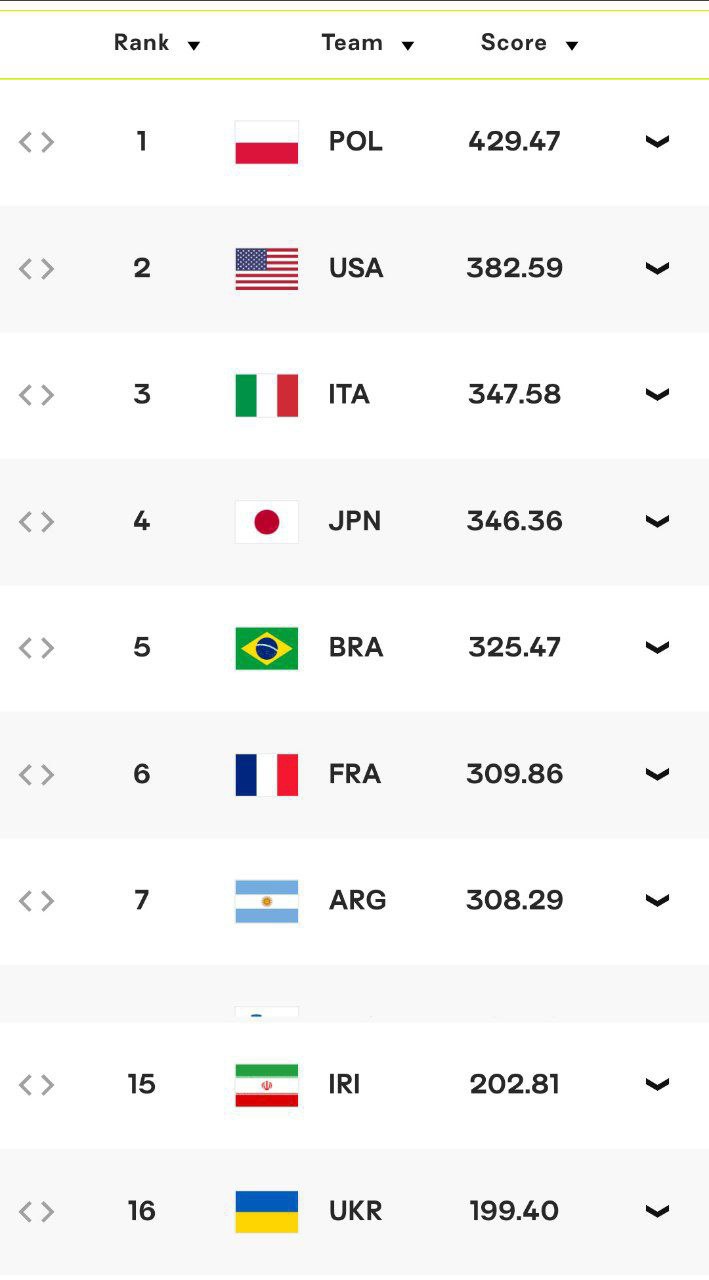Sort the table by the Rank column
709x1280 pixels.
(157, 43)
